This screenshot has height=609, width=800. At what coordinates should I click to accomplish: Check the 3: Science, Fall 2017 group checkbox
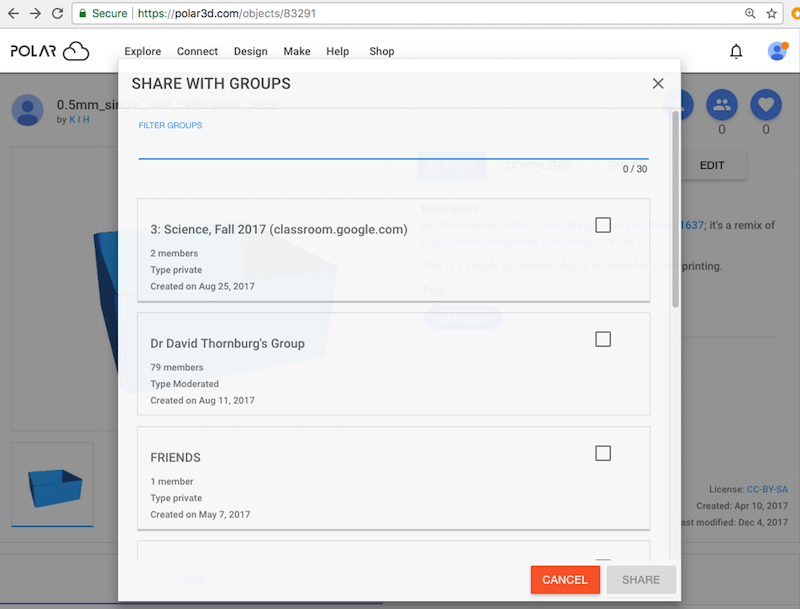603,225
